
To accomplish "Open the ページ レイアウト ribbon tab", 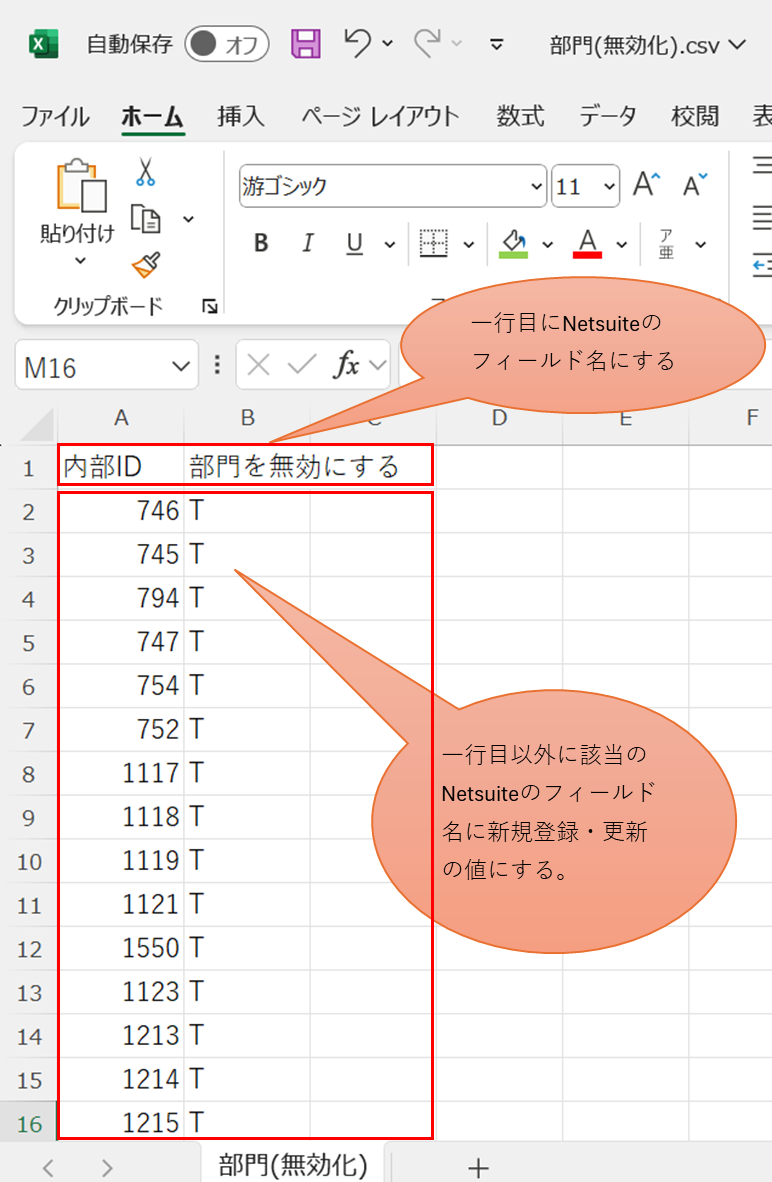I will tap(380, 116).
